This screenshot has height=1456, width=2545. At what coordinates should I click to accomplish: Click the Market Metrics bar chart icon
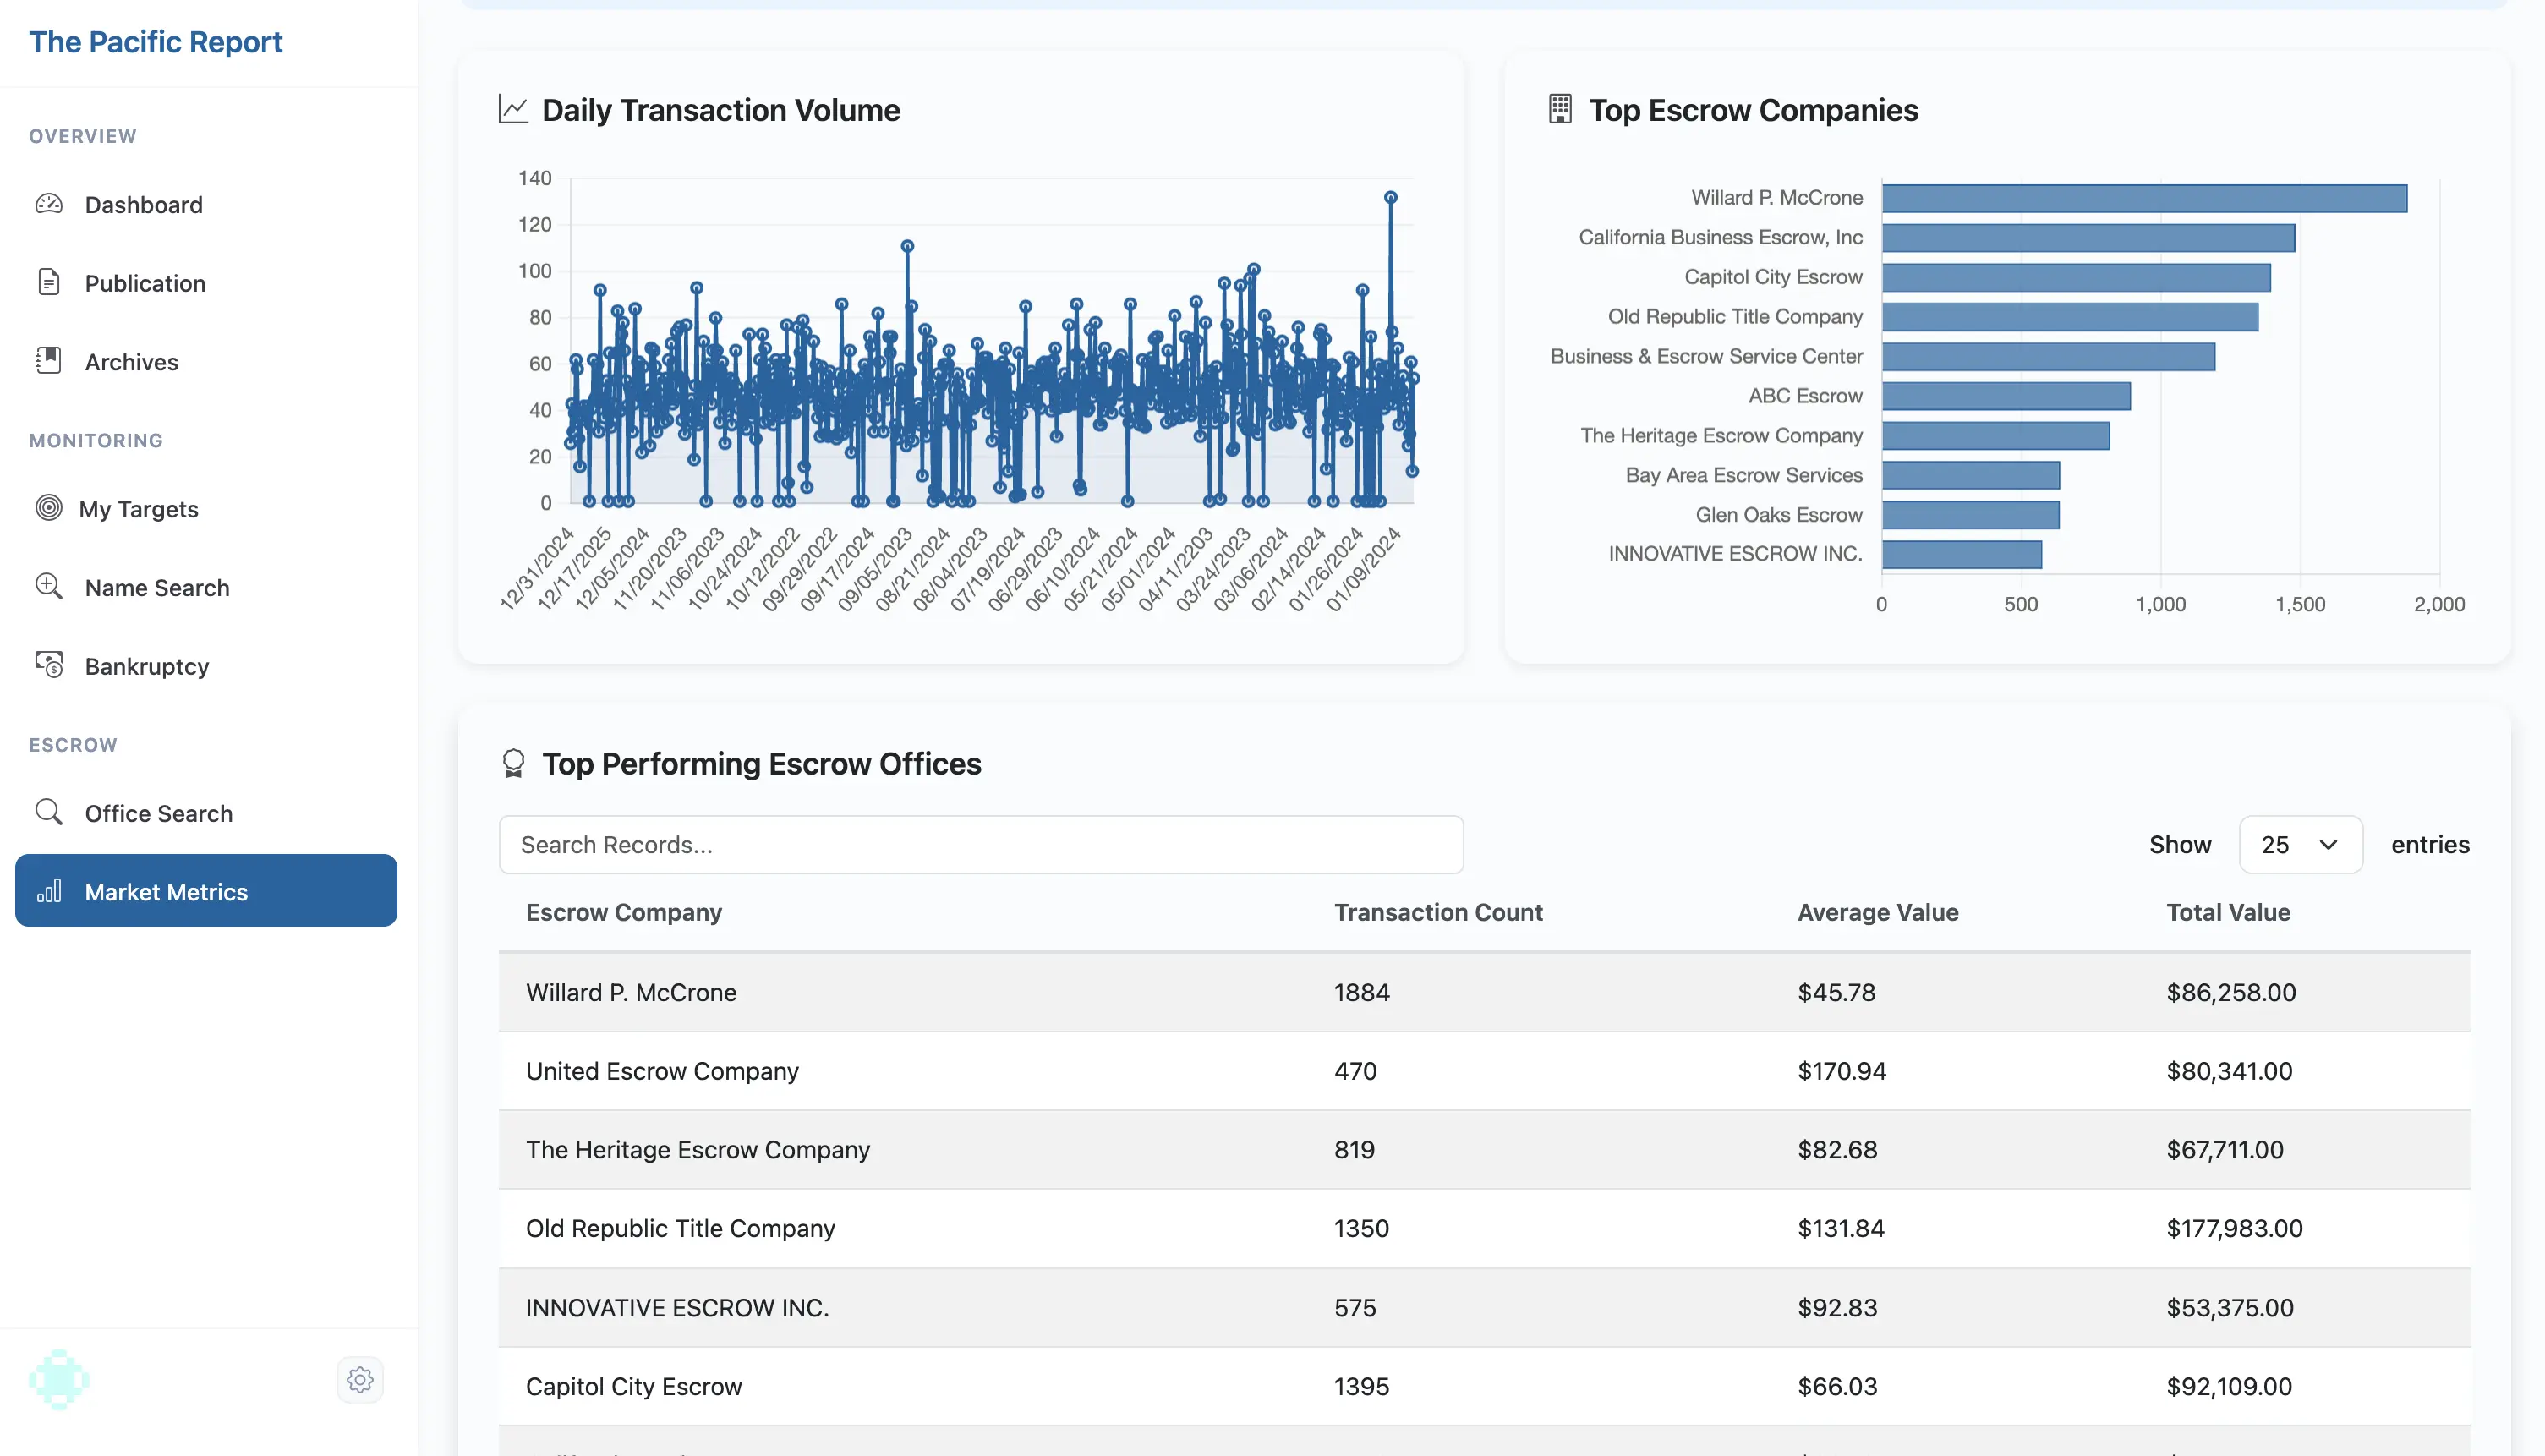(49, 891)
